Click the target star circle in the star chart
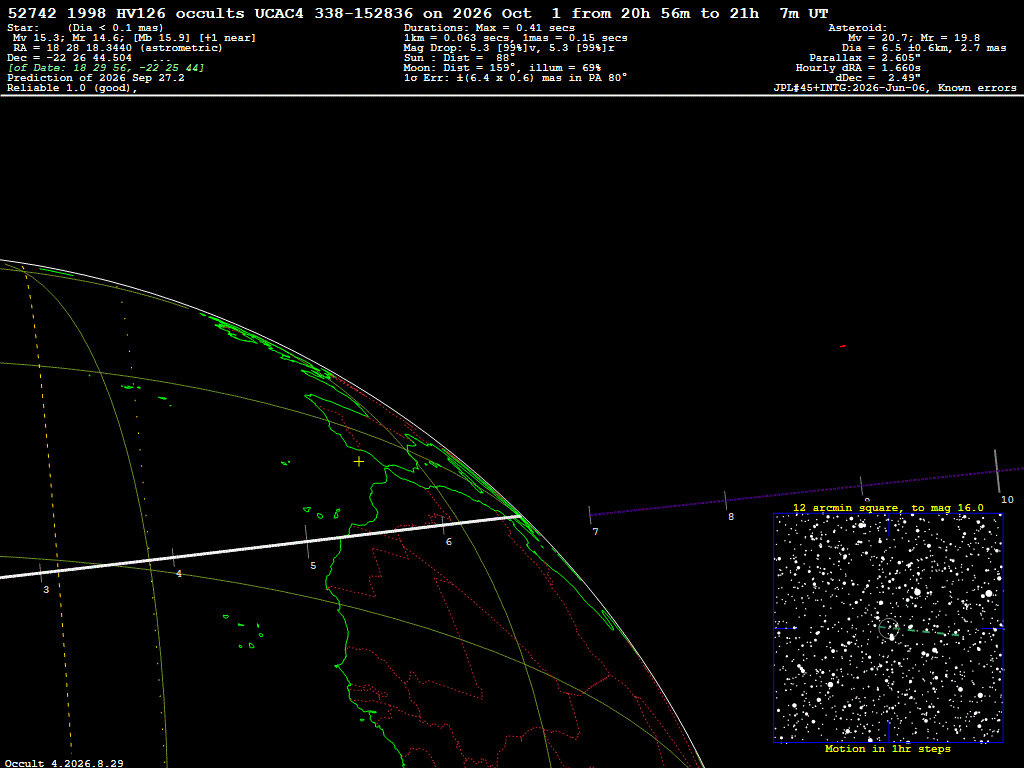 (889, 628)
